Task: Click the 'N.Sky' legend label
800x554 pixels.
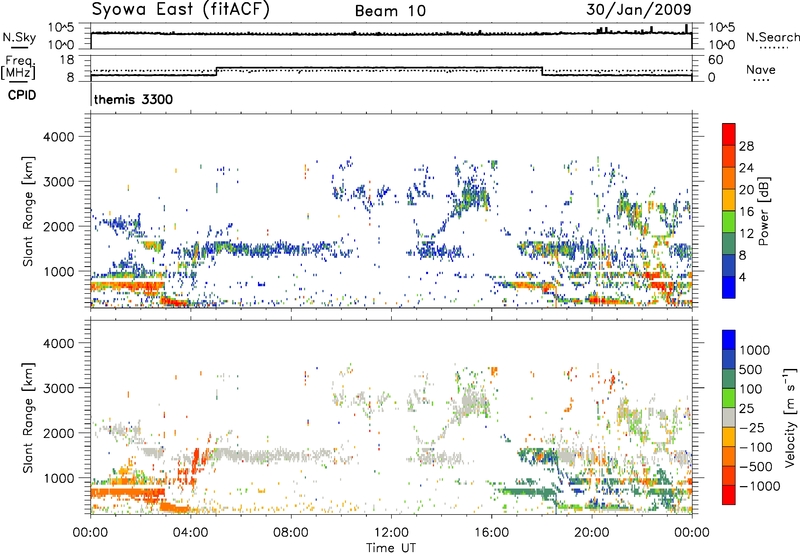Action: [19, 37]
